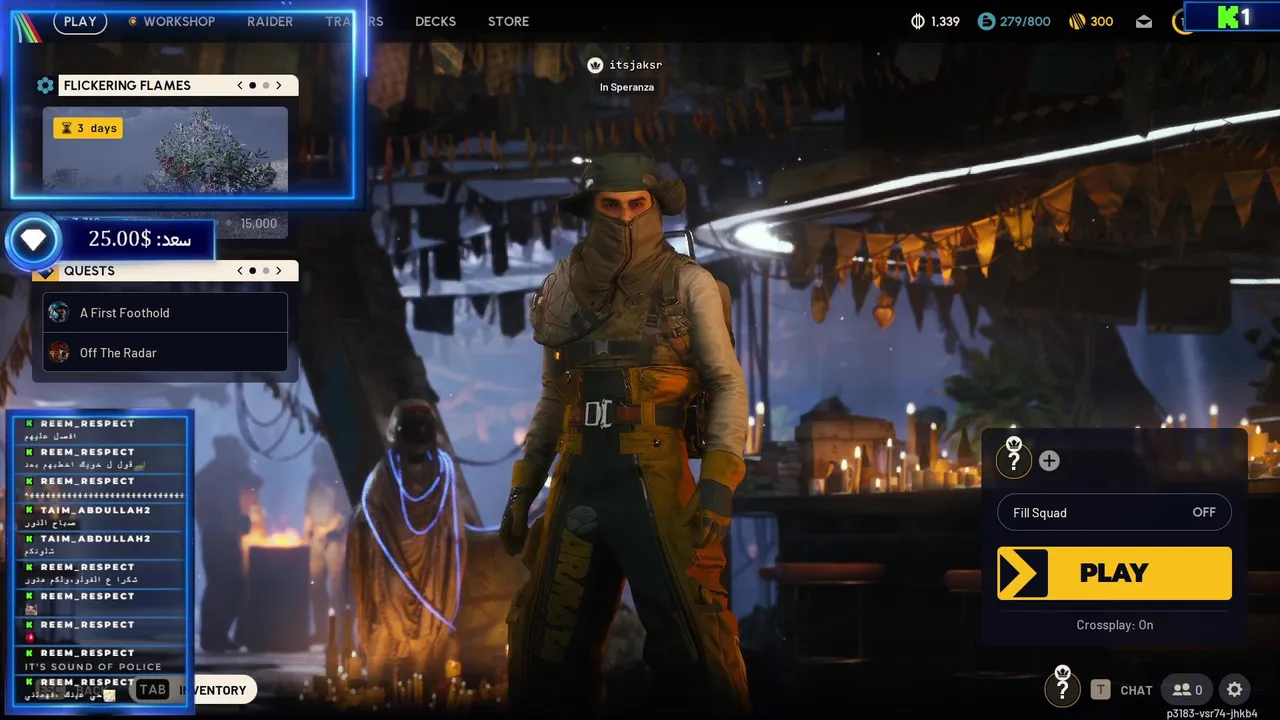Click the coin currency icon beside 1,339
Viewport: 1280px width, 720px height.
pos(918,21)
